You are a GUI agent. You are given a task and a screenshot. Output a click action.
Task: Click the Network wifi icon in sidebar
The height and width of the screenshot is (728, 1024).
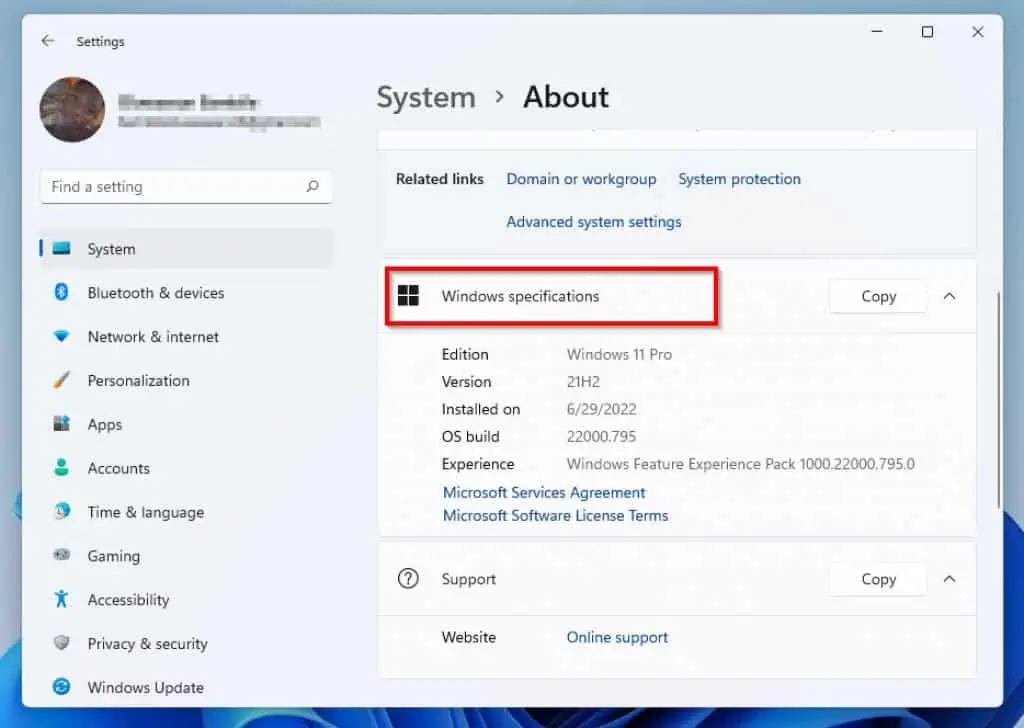click(61, 336)
